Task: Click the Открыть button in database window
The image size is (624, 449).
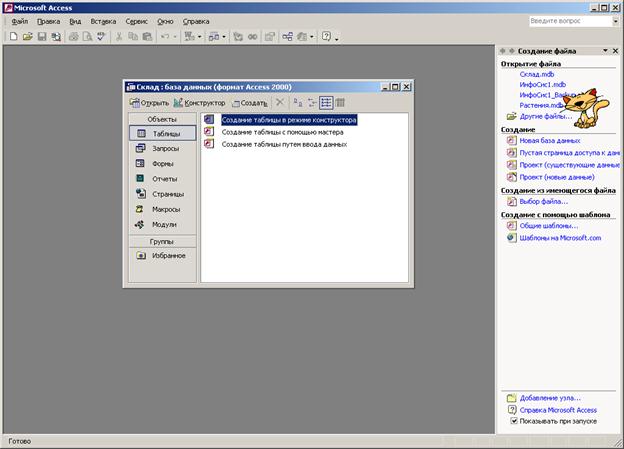Action: (x=149, y=103)
